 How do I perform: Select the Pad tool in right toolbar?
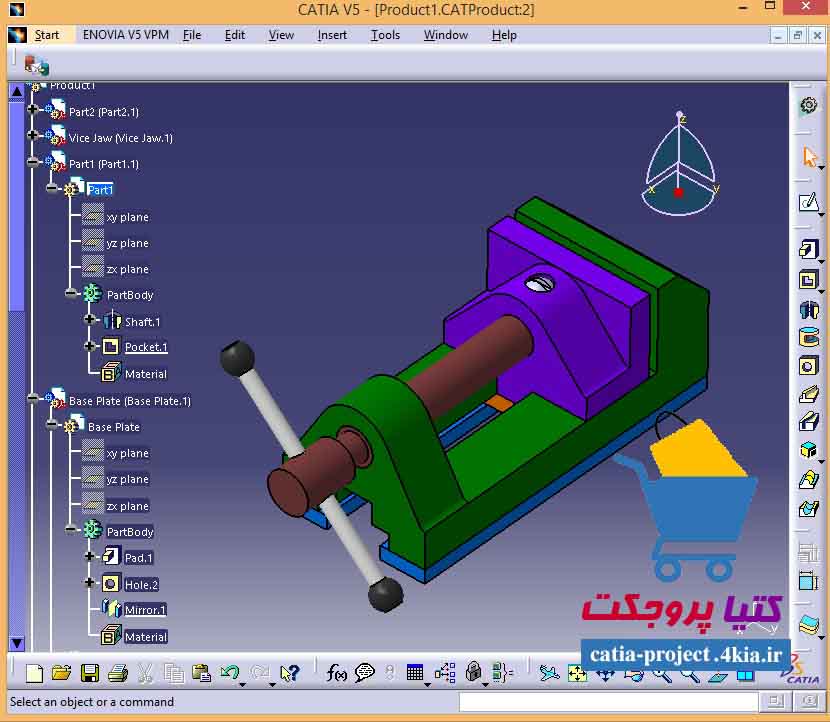pos(808,249)
